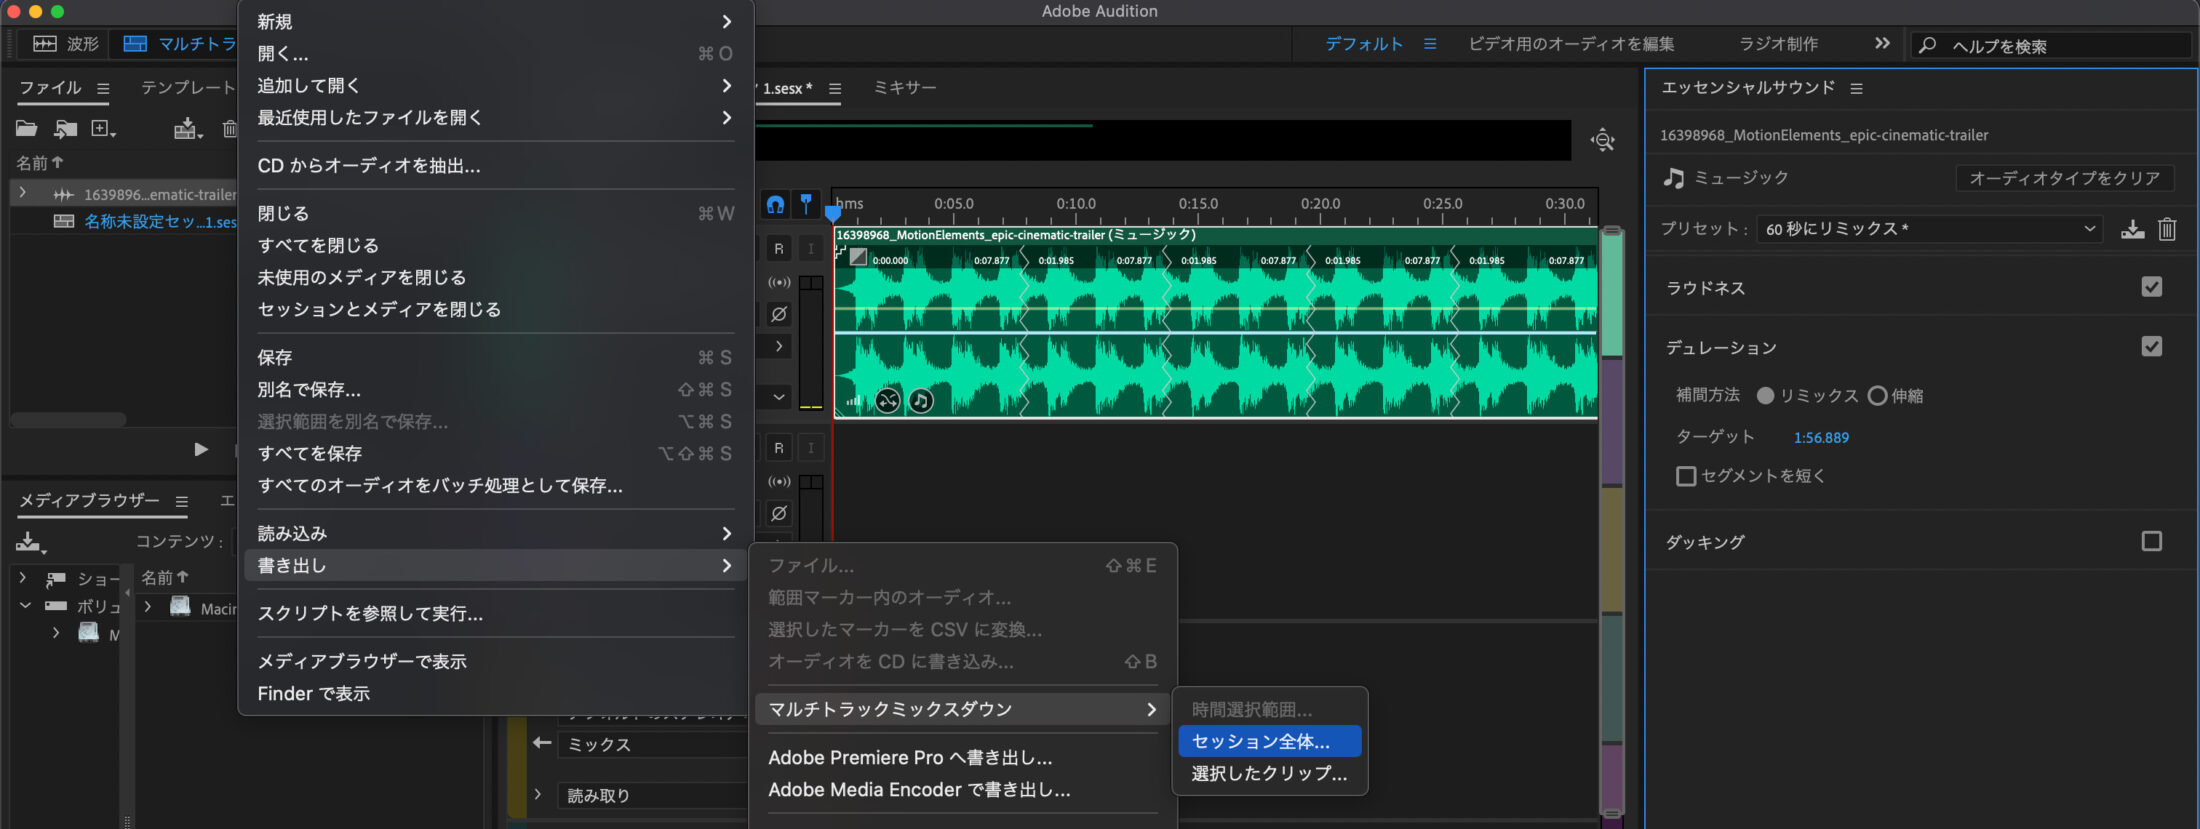Toggle the snapping magnet icon
Screen dimensions: 2200x829
pyautogui.click(x=775, y=205)
